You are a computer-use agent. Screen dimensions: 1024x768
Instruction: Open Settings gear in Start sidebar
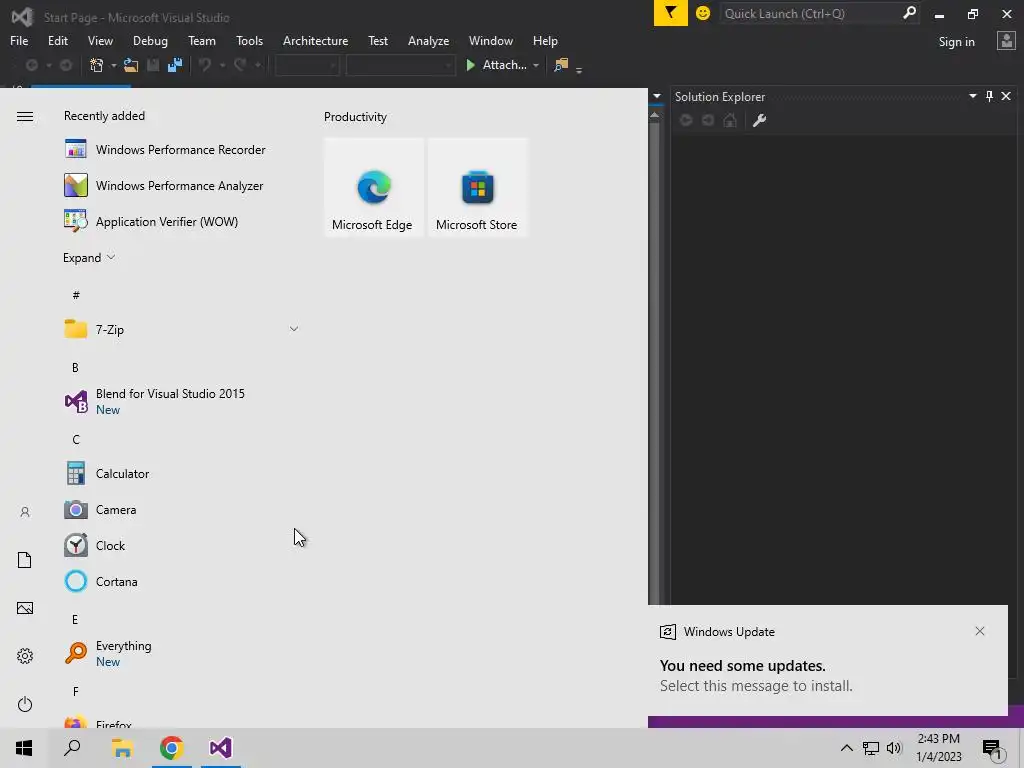coord(25,656)
